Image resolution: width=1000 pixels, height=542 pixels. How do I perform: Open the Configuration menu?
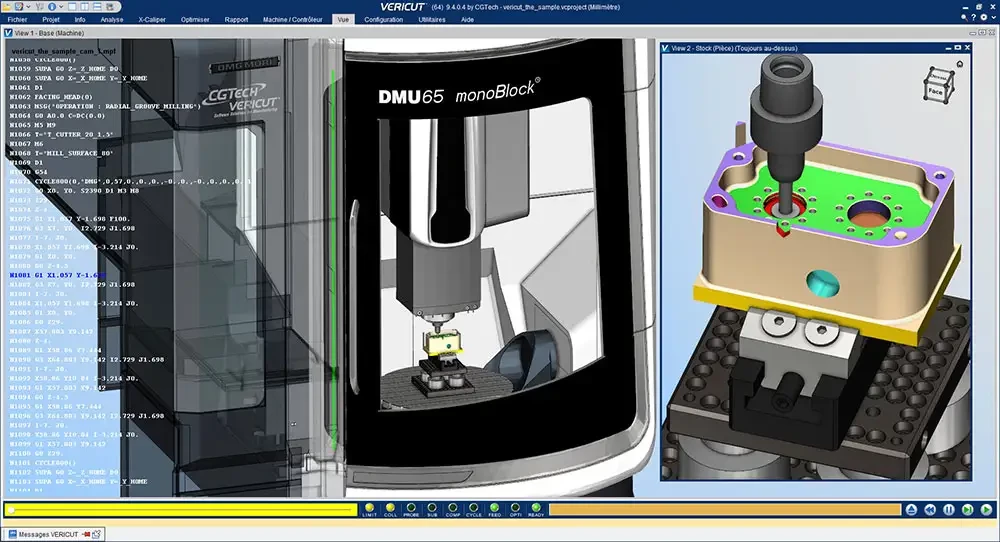pos(383,20)
